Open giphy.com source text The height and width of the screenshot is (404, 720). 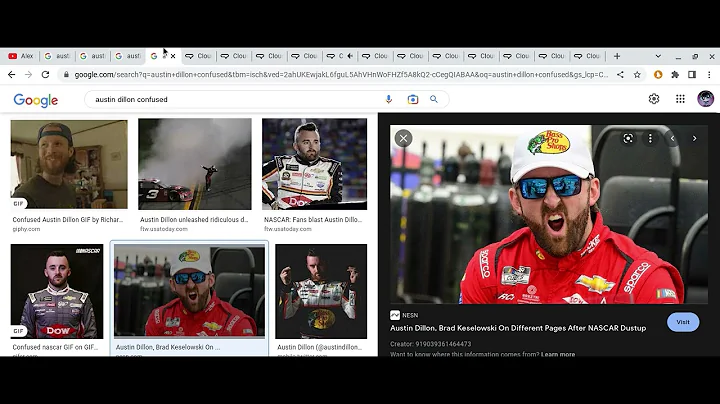(x=26, y=229)
